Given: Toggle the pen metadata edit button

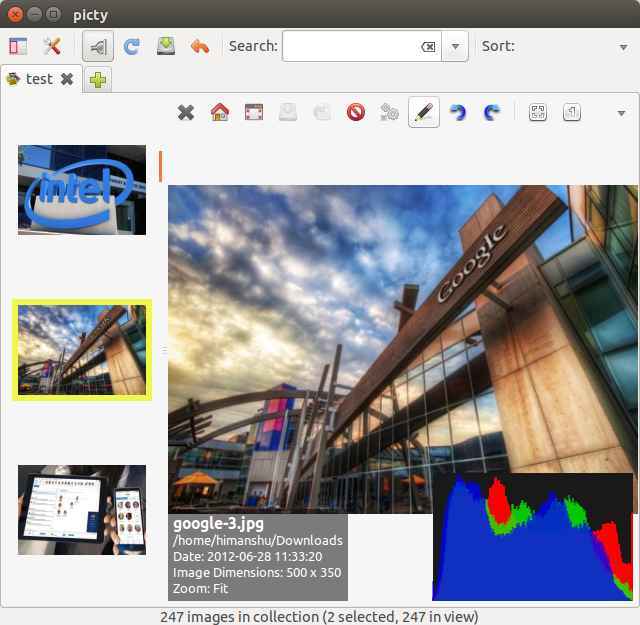Looking at the screenshot, I should (424, 112).
